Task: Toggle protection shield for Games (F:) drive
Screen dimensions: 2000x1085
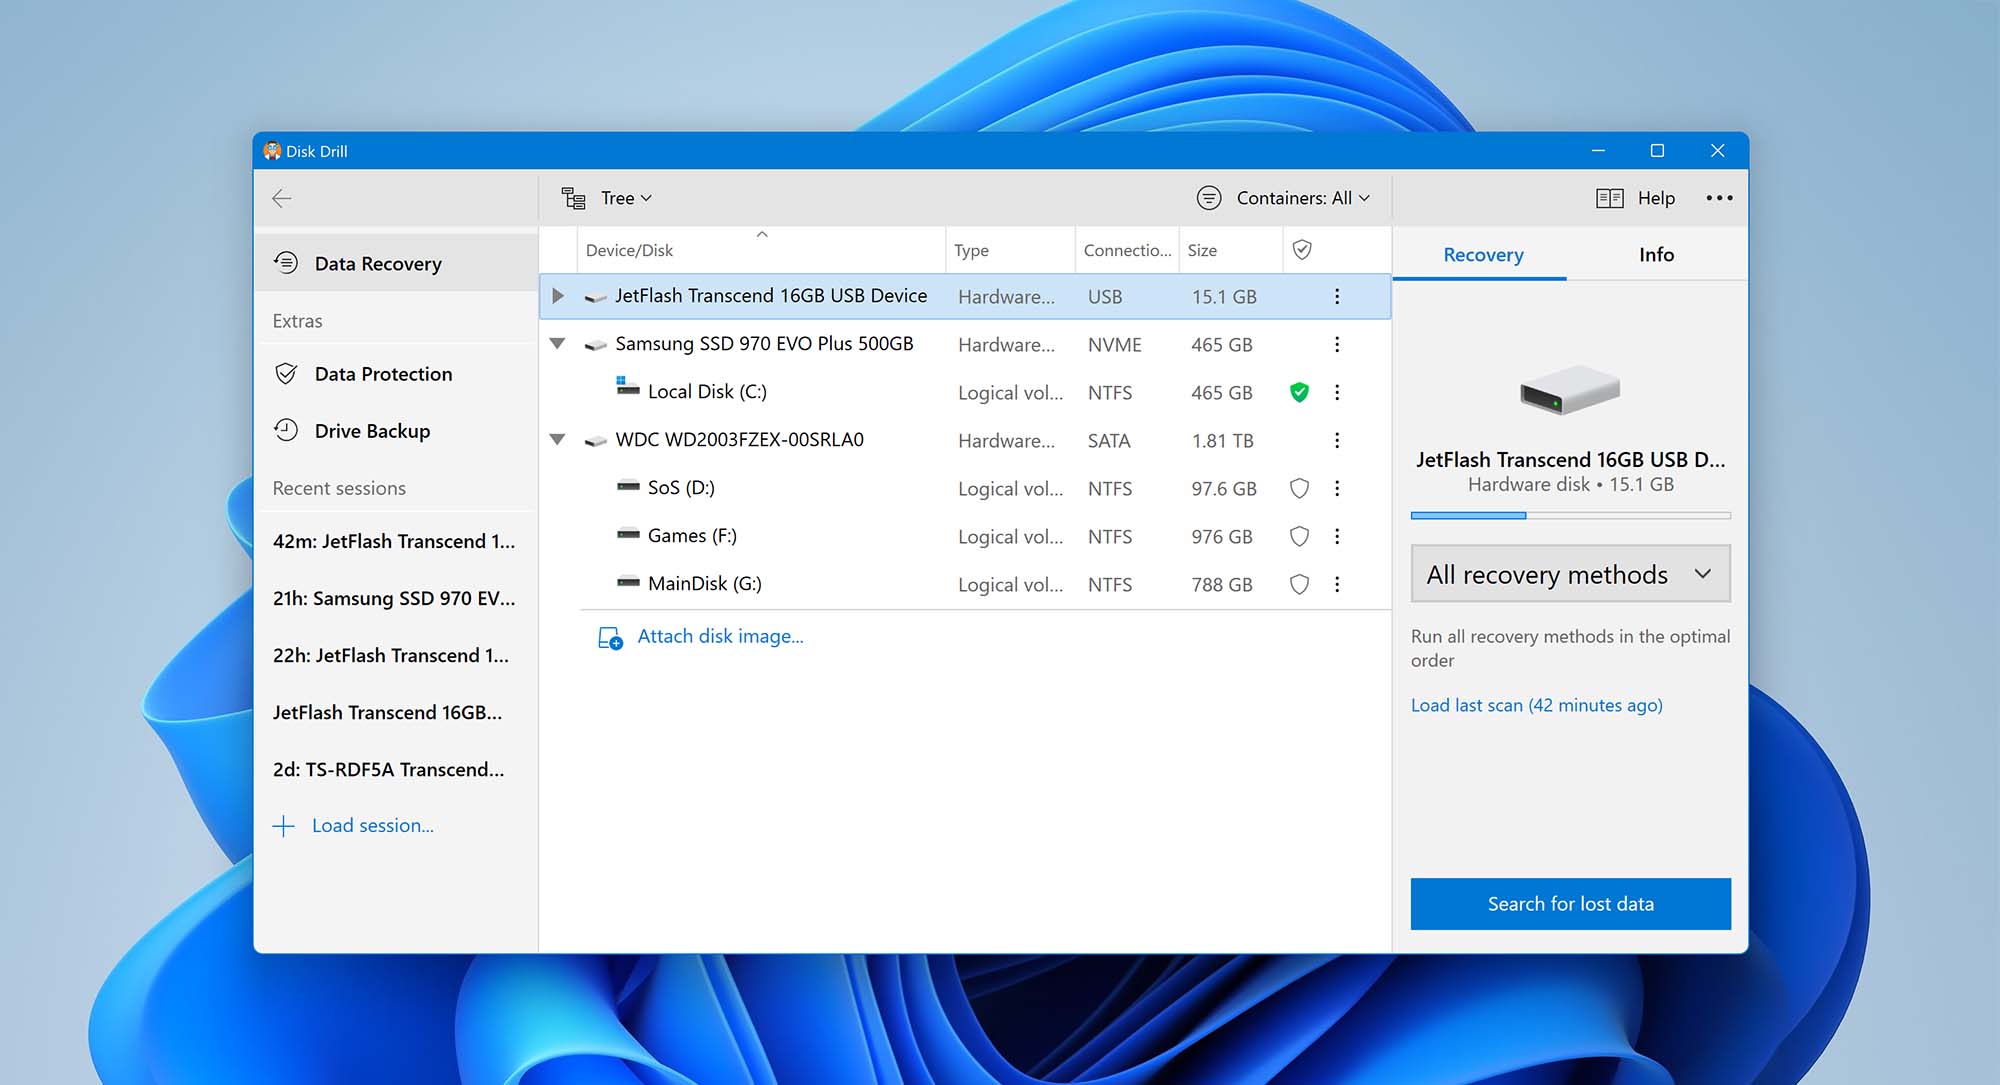Action: 1299,536
